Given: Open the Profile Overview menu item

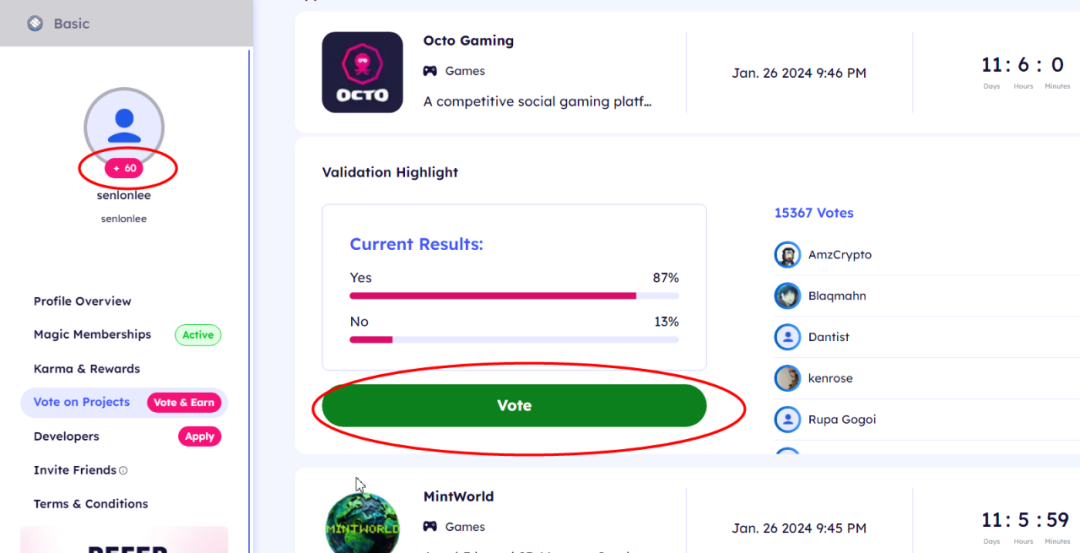Looking at the screenshot, I should click(83, 302).
